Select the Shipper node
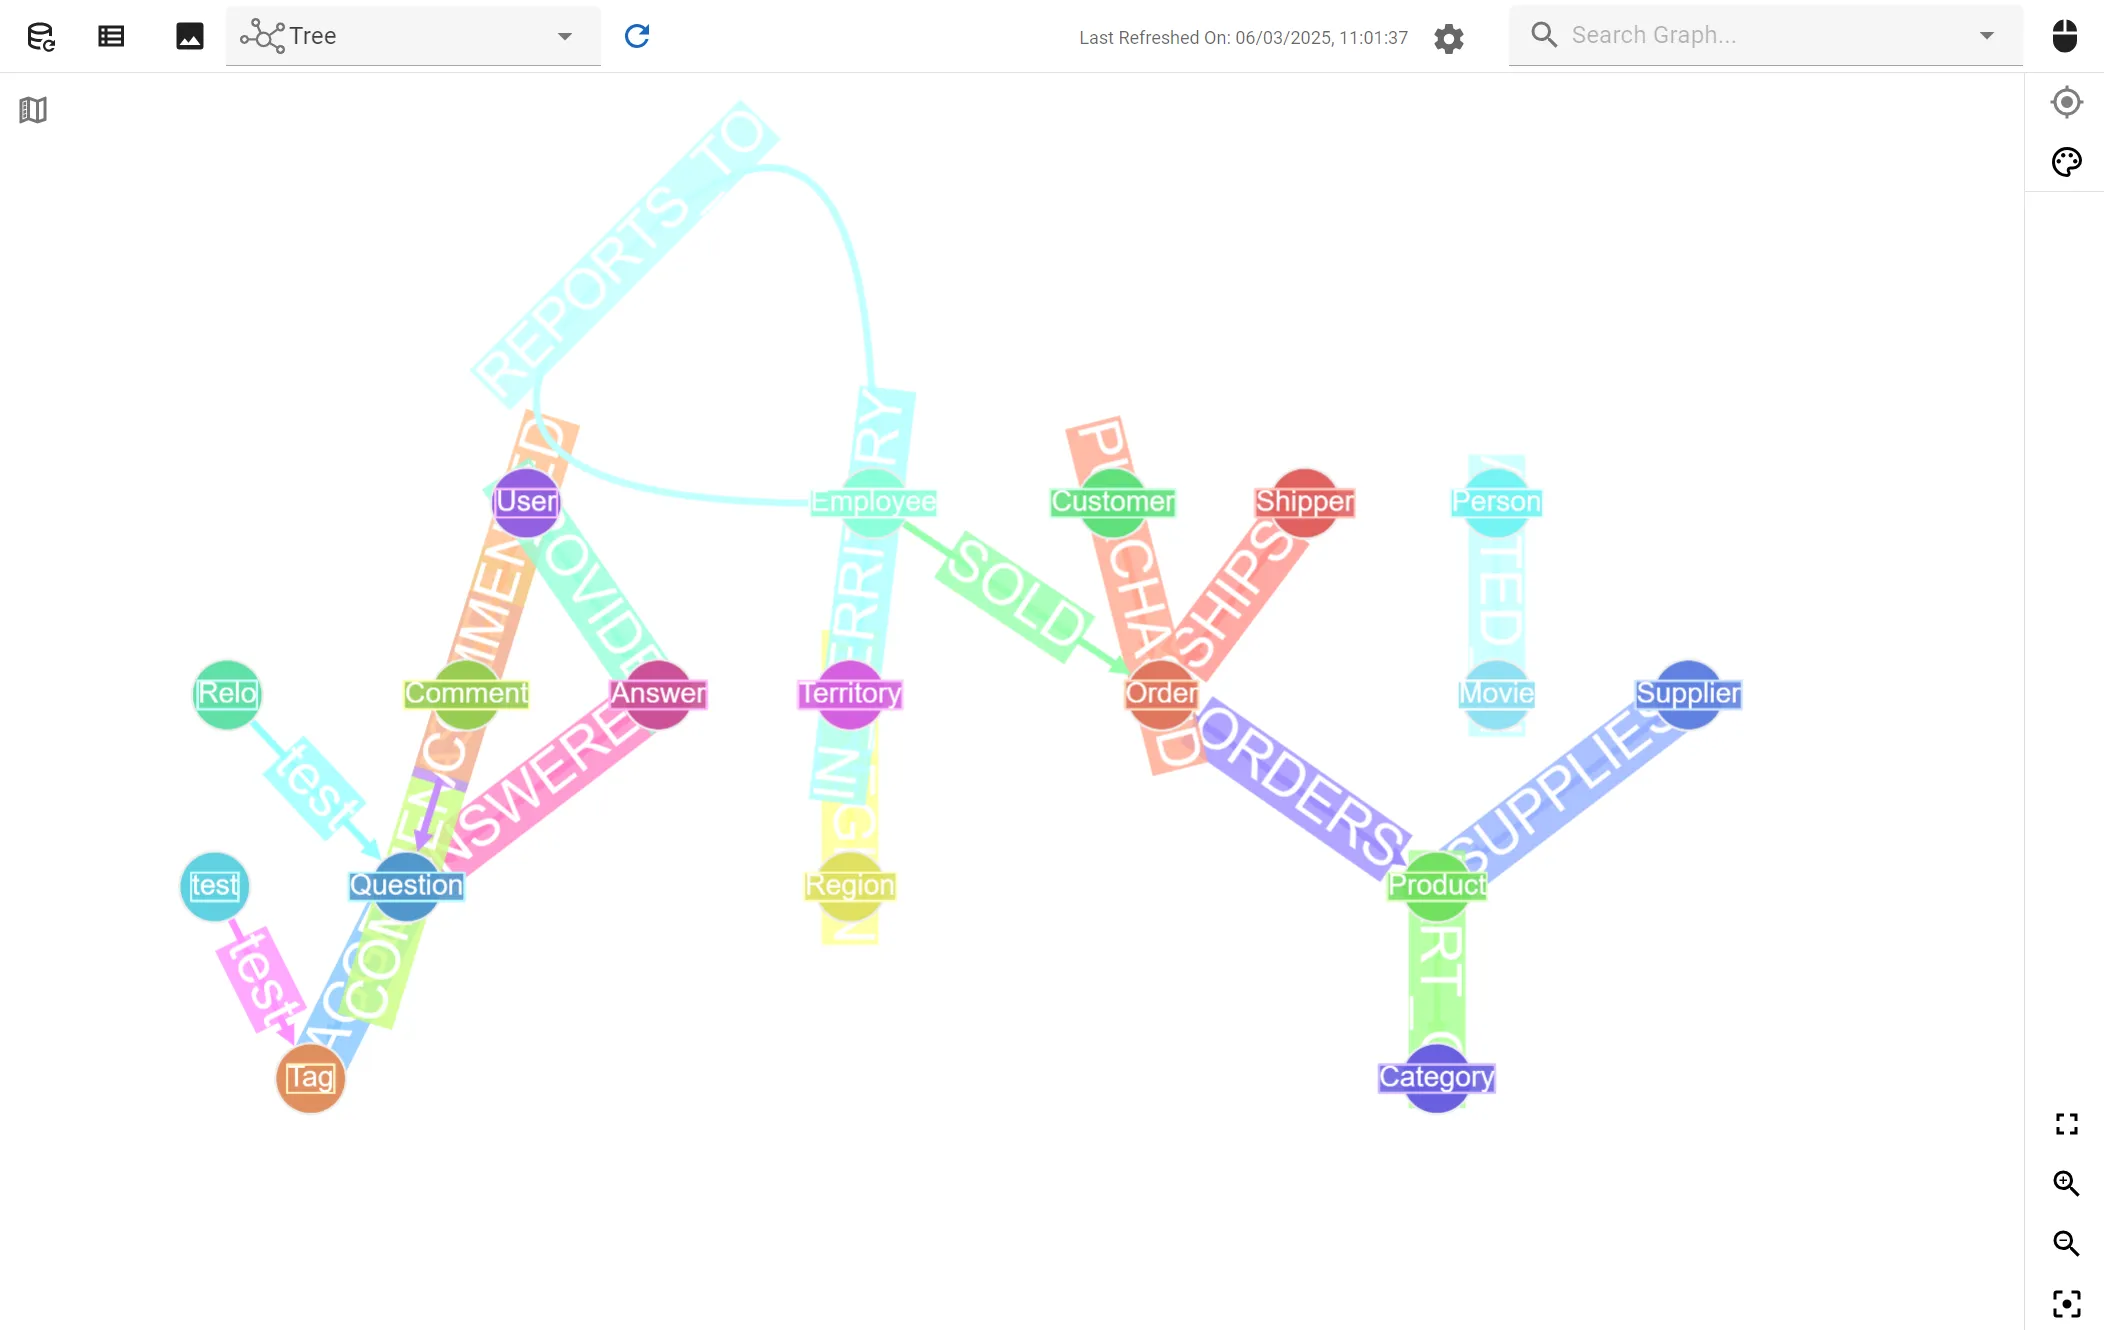 pos(1304,501)
